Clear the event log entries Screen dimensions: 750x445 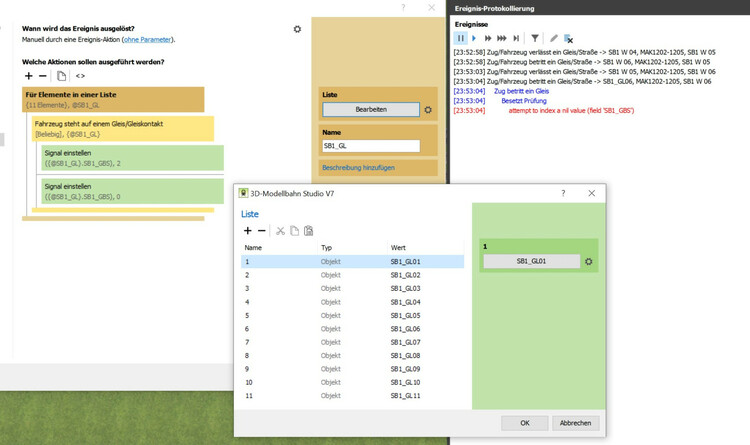[x=568, y=39]
